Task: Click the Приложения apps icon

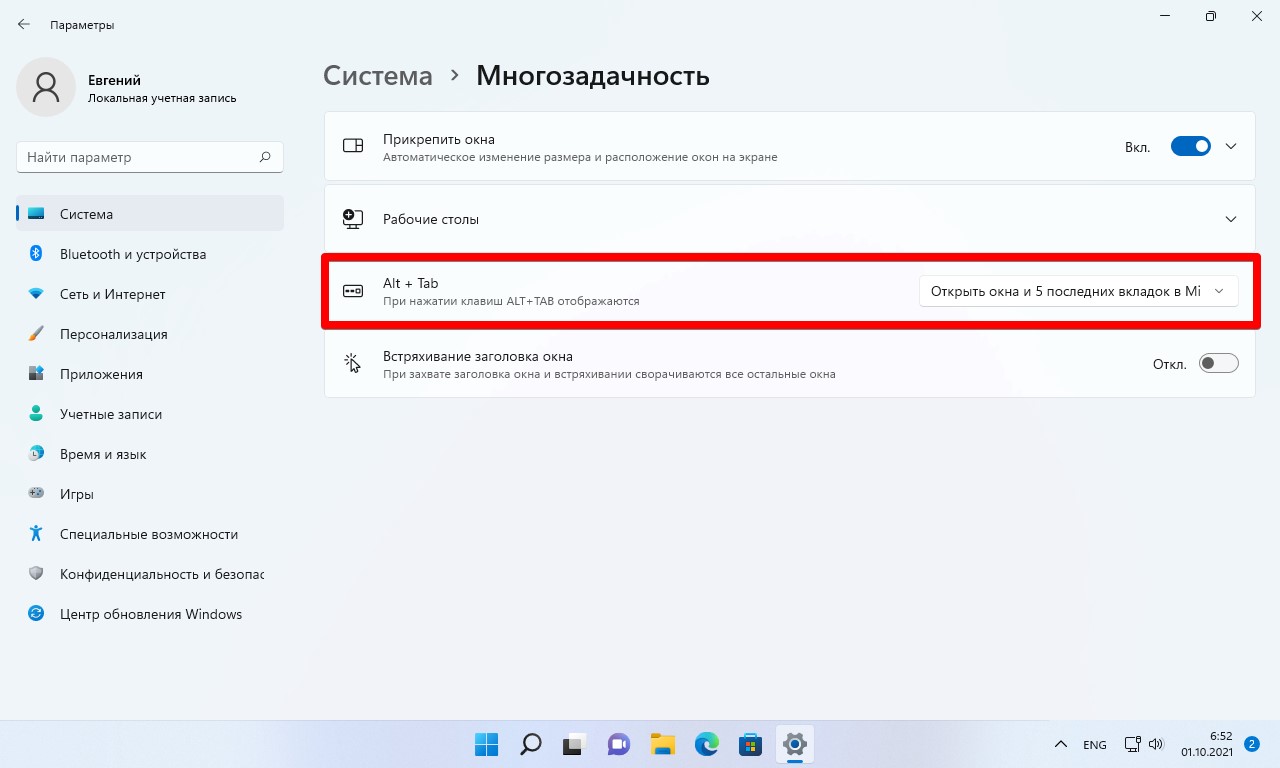Action: pyautogui.click(x=36, y=374)
